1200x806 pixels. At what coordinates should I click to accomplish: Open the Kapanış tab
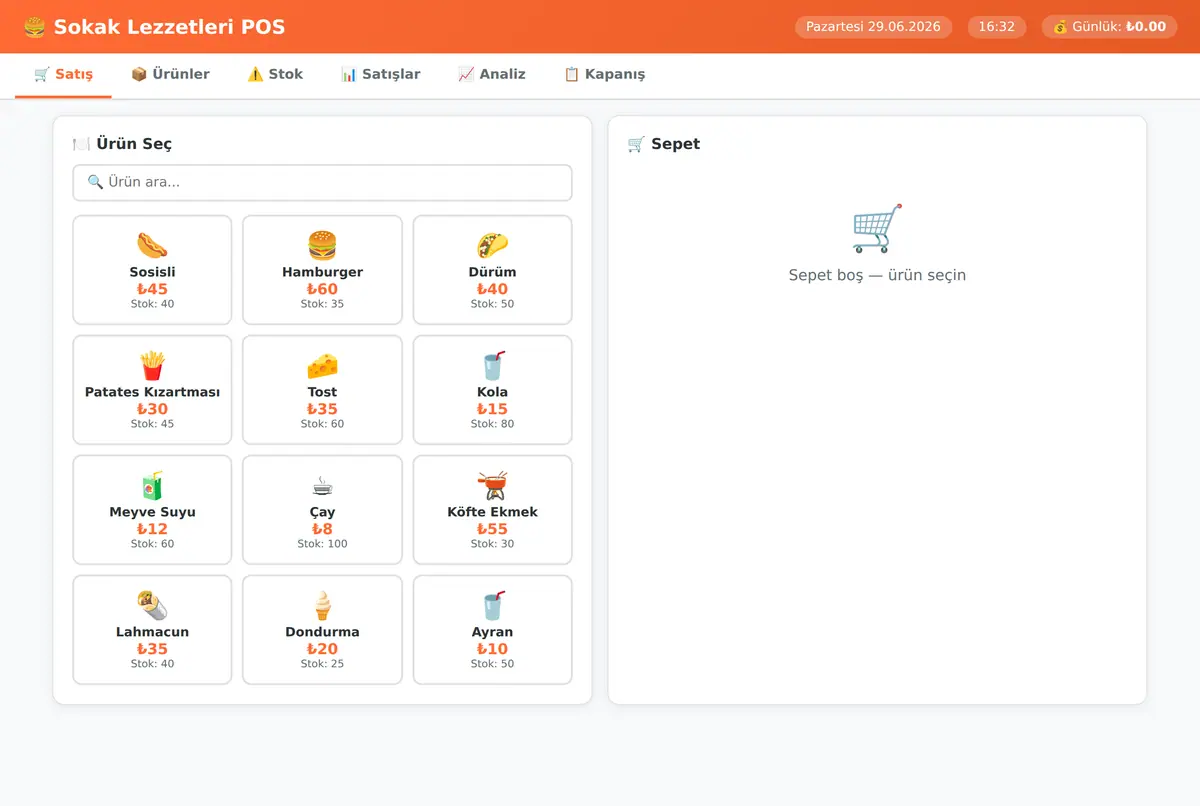tap(604, 74)
